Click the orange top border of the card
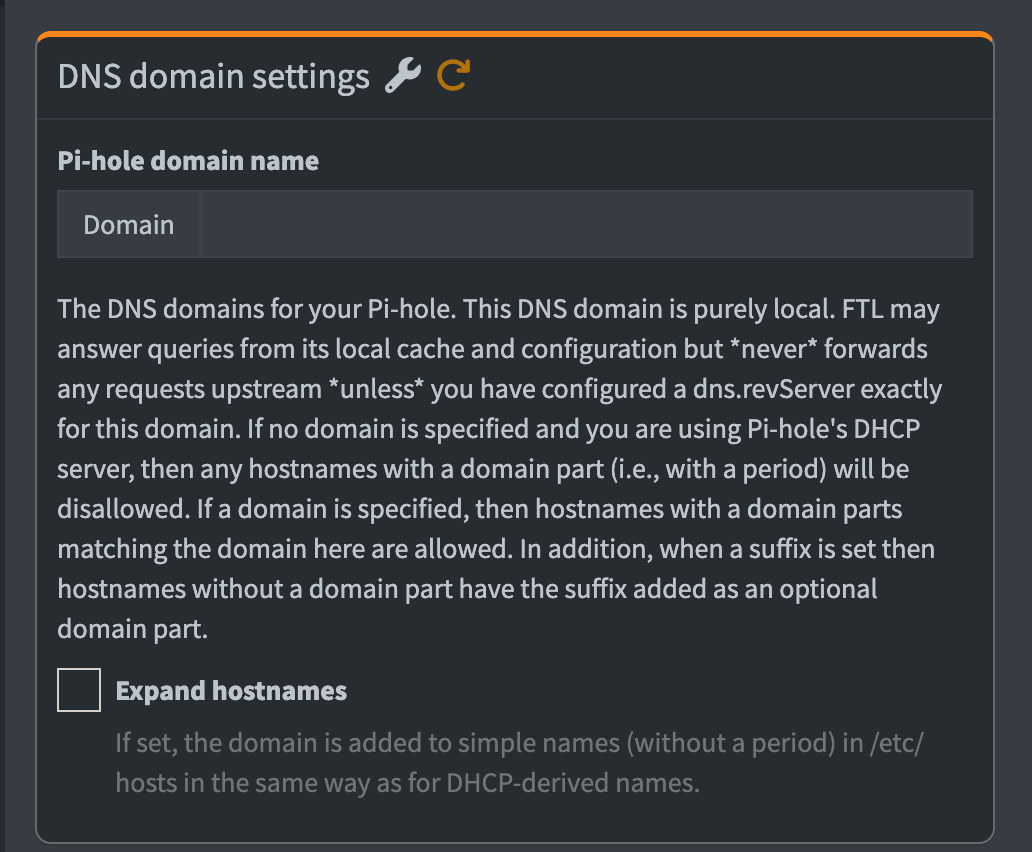Image resolution: width=1032 pixels, height=852 pixels. pos(515,36)
